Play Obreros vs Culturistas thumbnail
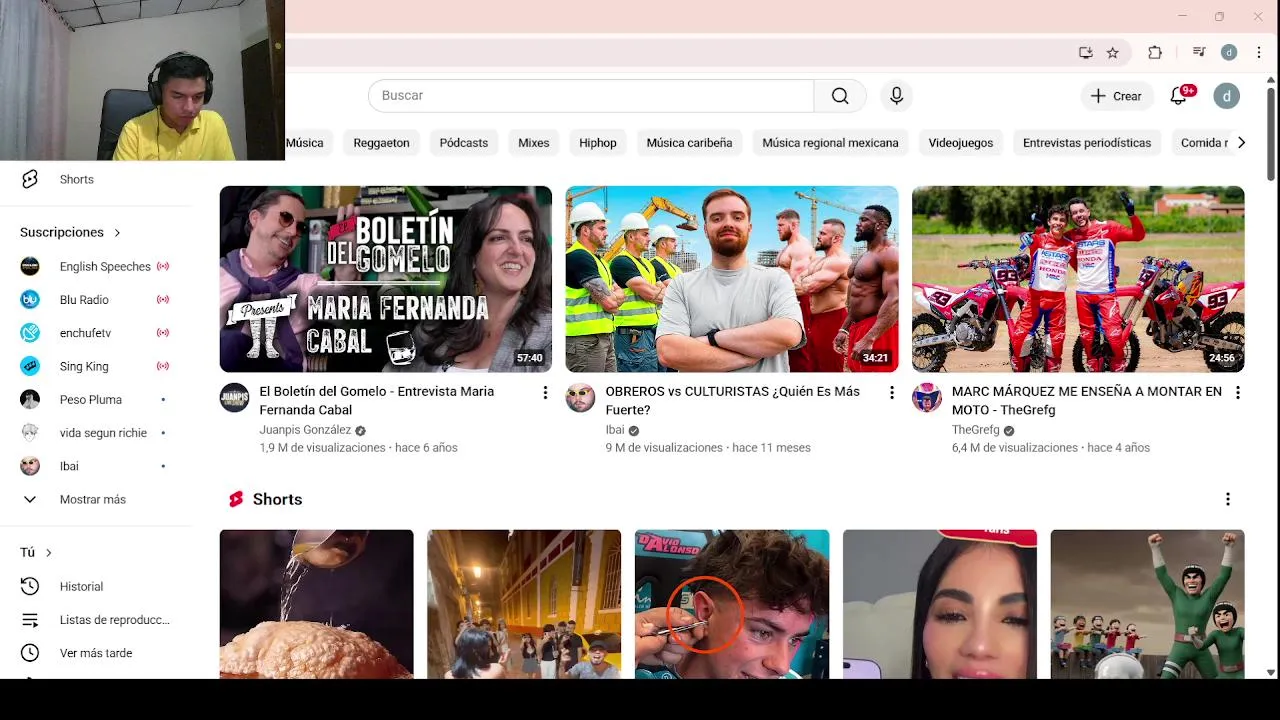The image size is (1280, 720). click(x=732, y=279)
